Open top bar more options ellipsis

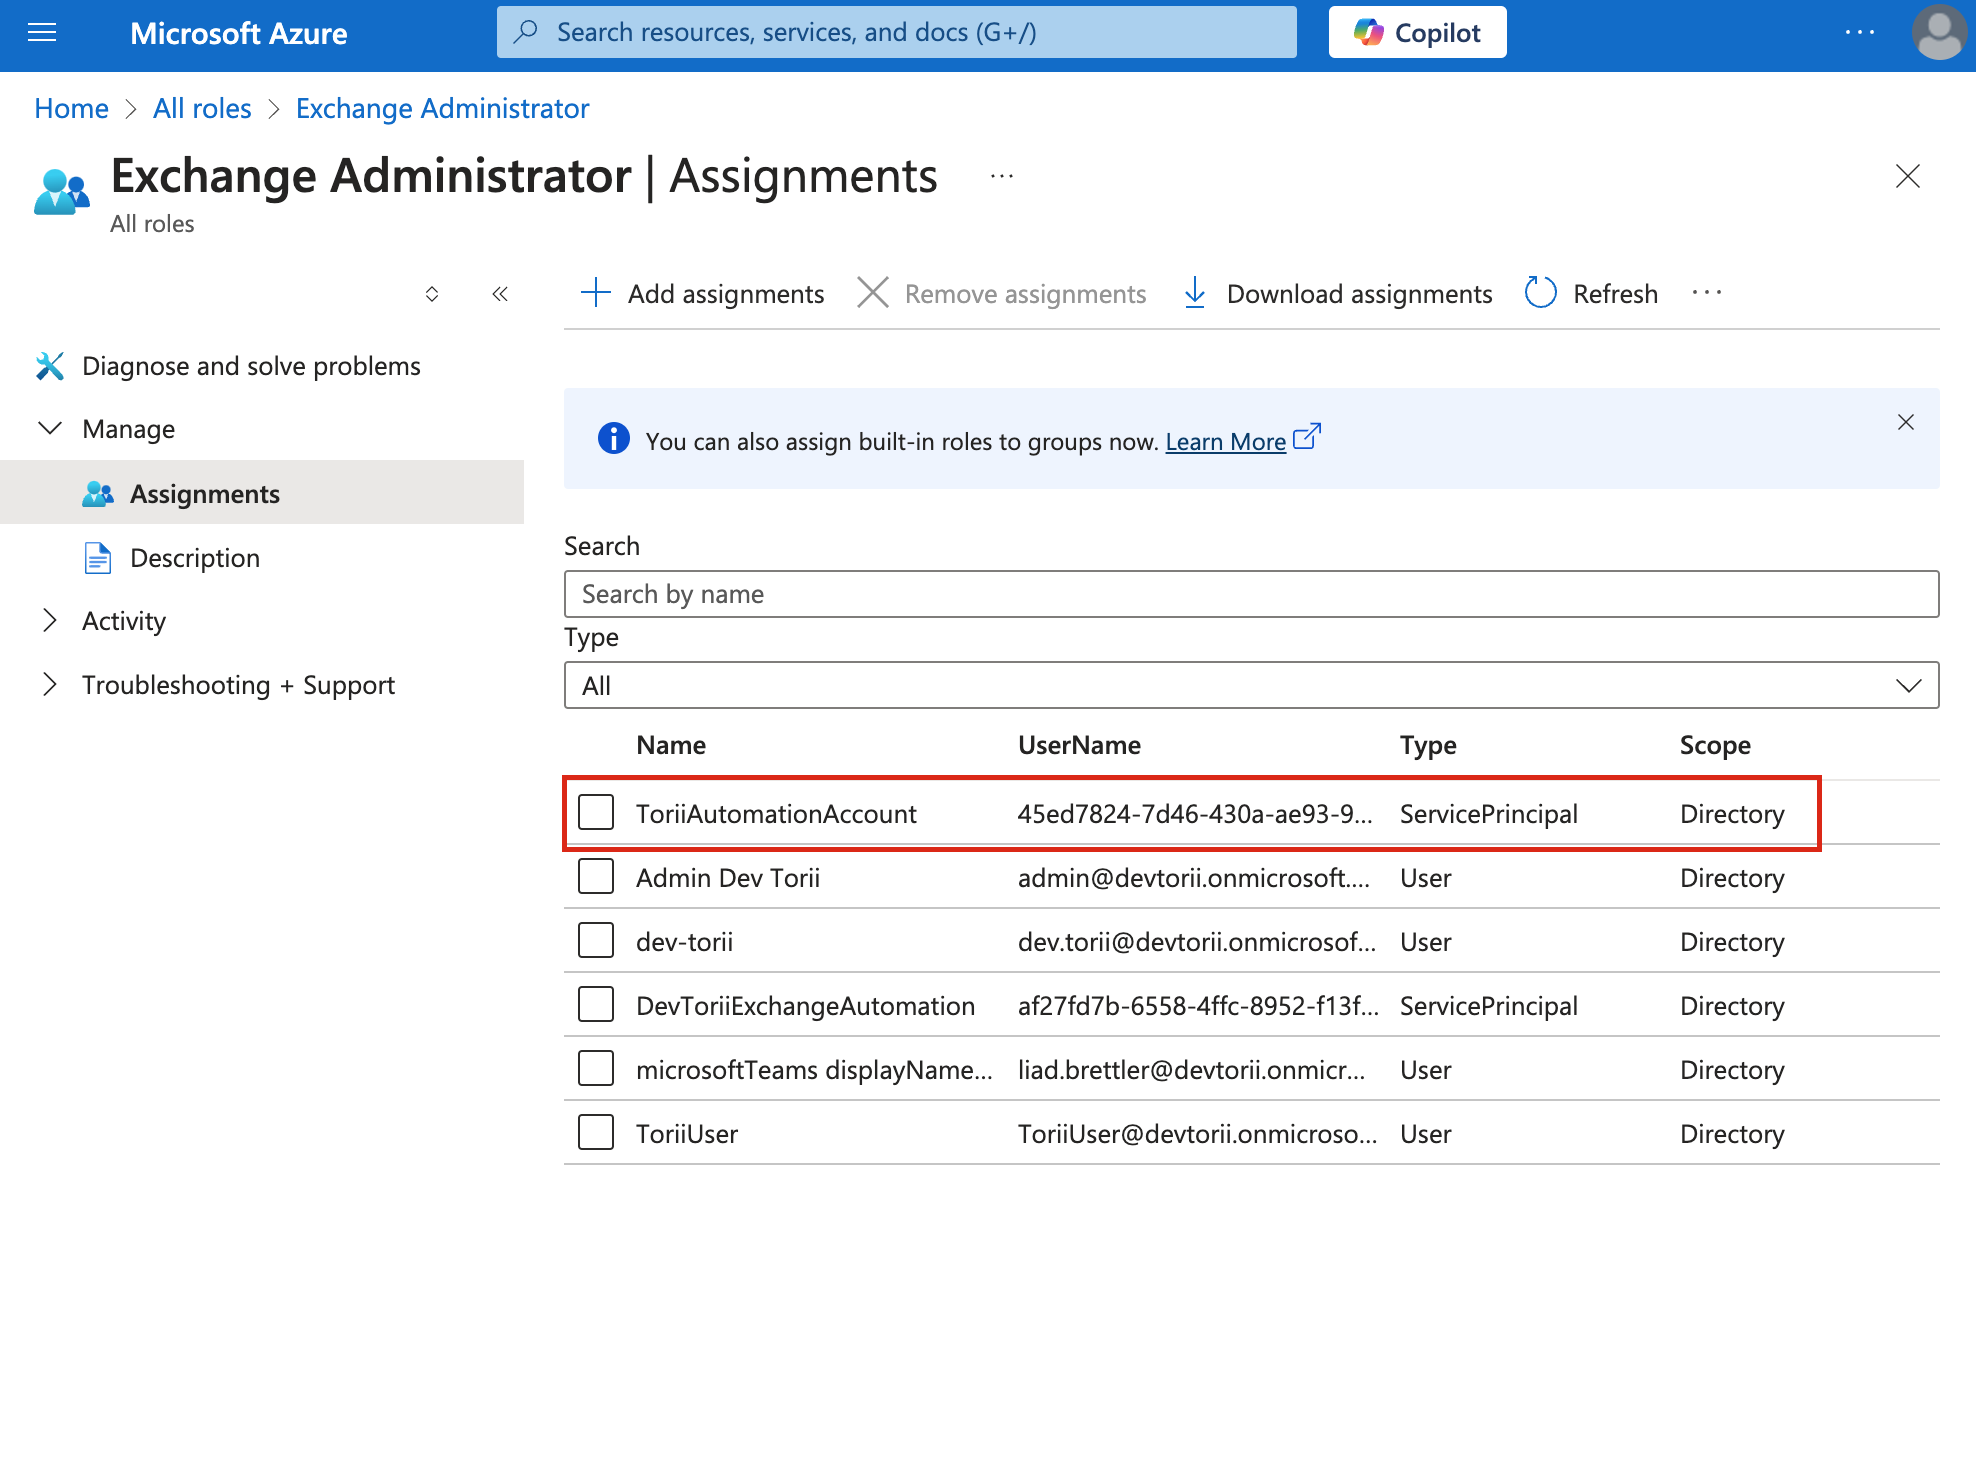1860,33
